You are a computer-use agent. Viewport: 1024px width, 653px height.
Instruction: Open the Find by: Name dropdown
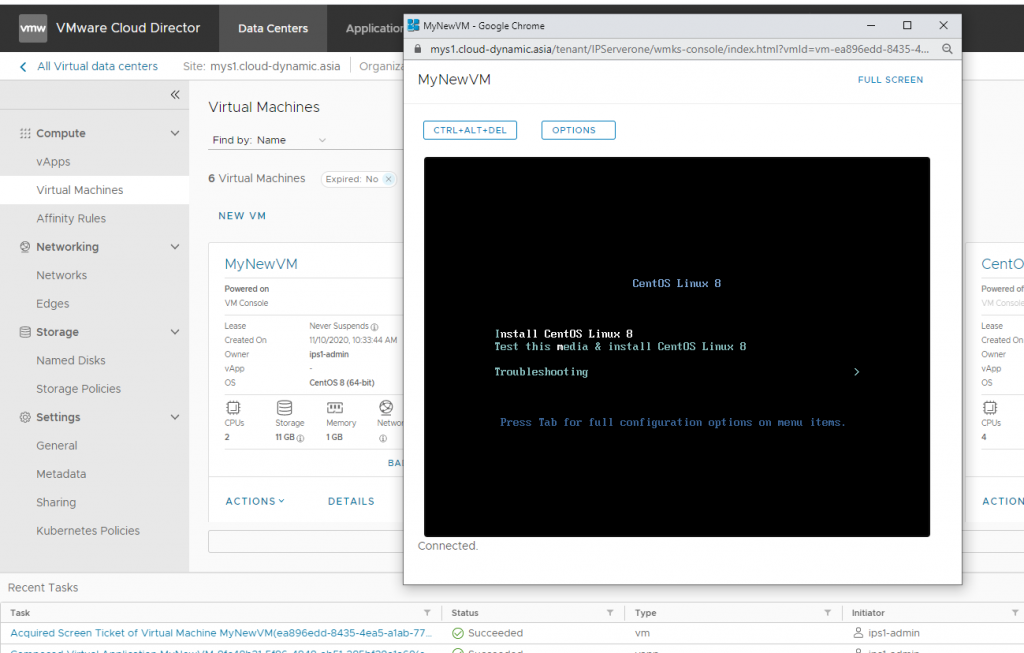pyautogui.click(x=269, y=140)
